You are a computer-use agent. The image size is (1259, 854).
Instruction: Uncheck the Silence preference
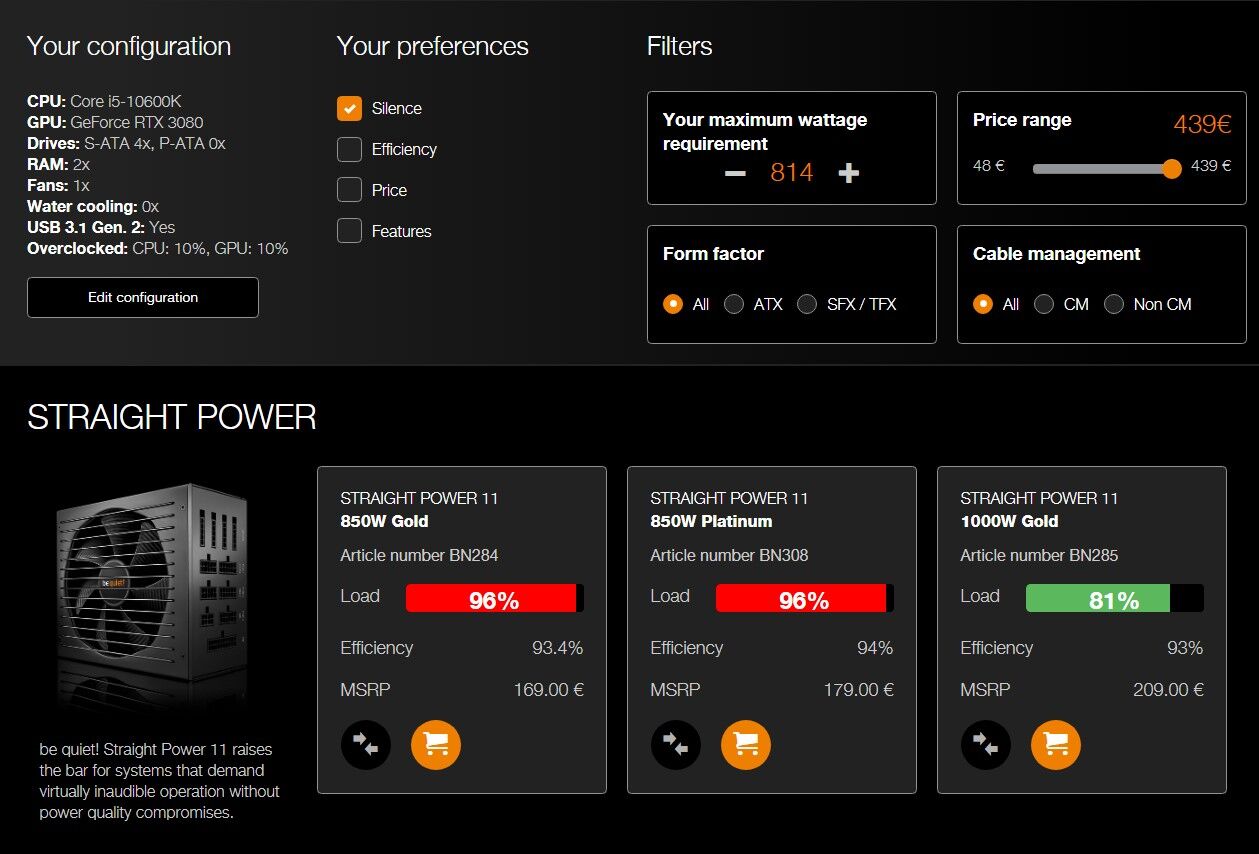pos(349,108)
